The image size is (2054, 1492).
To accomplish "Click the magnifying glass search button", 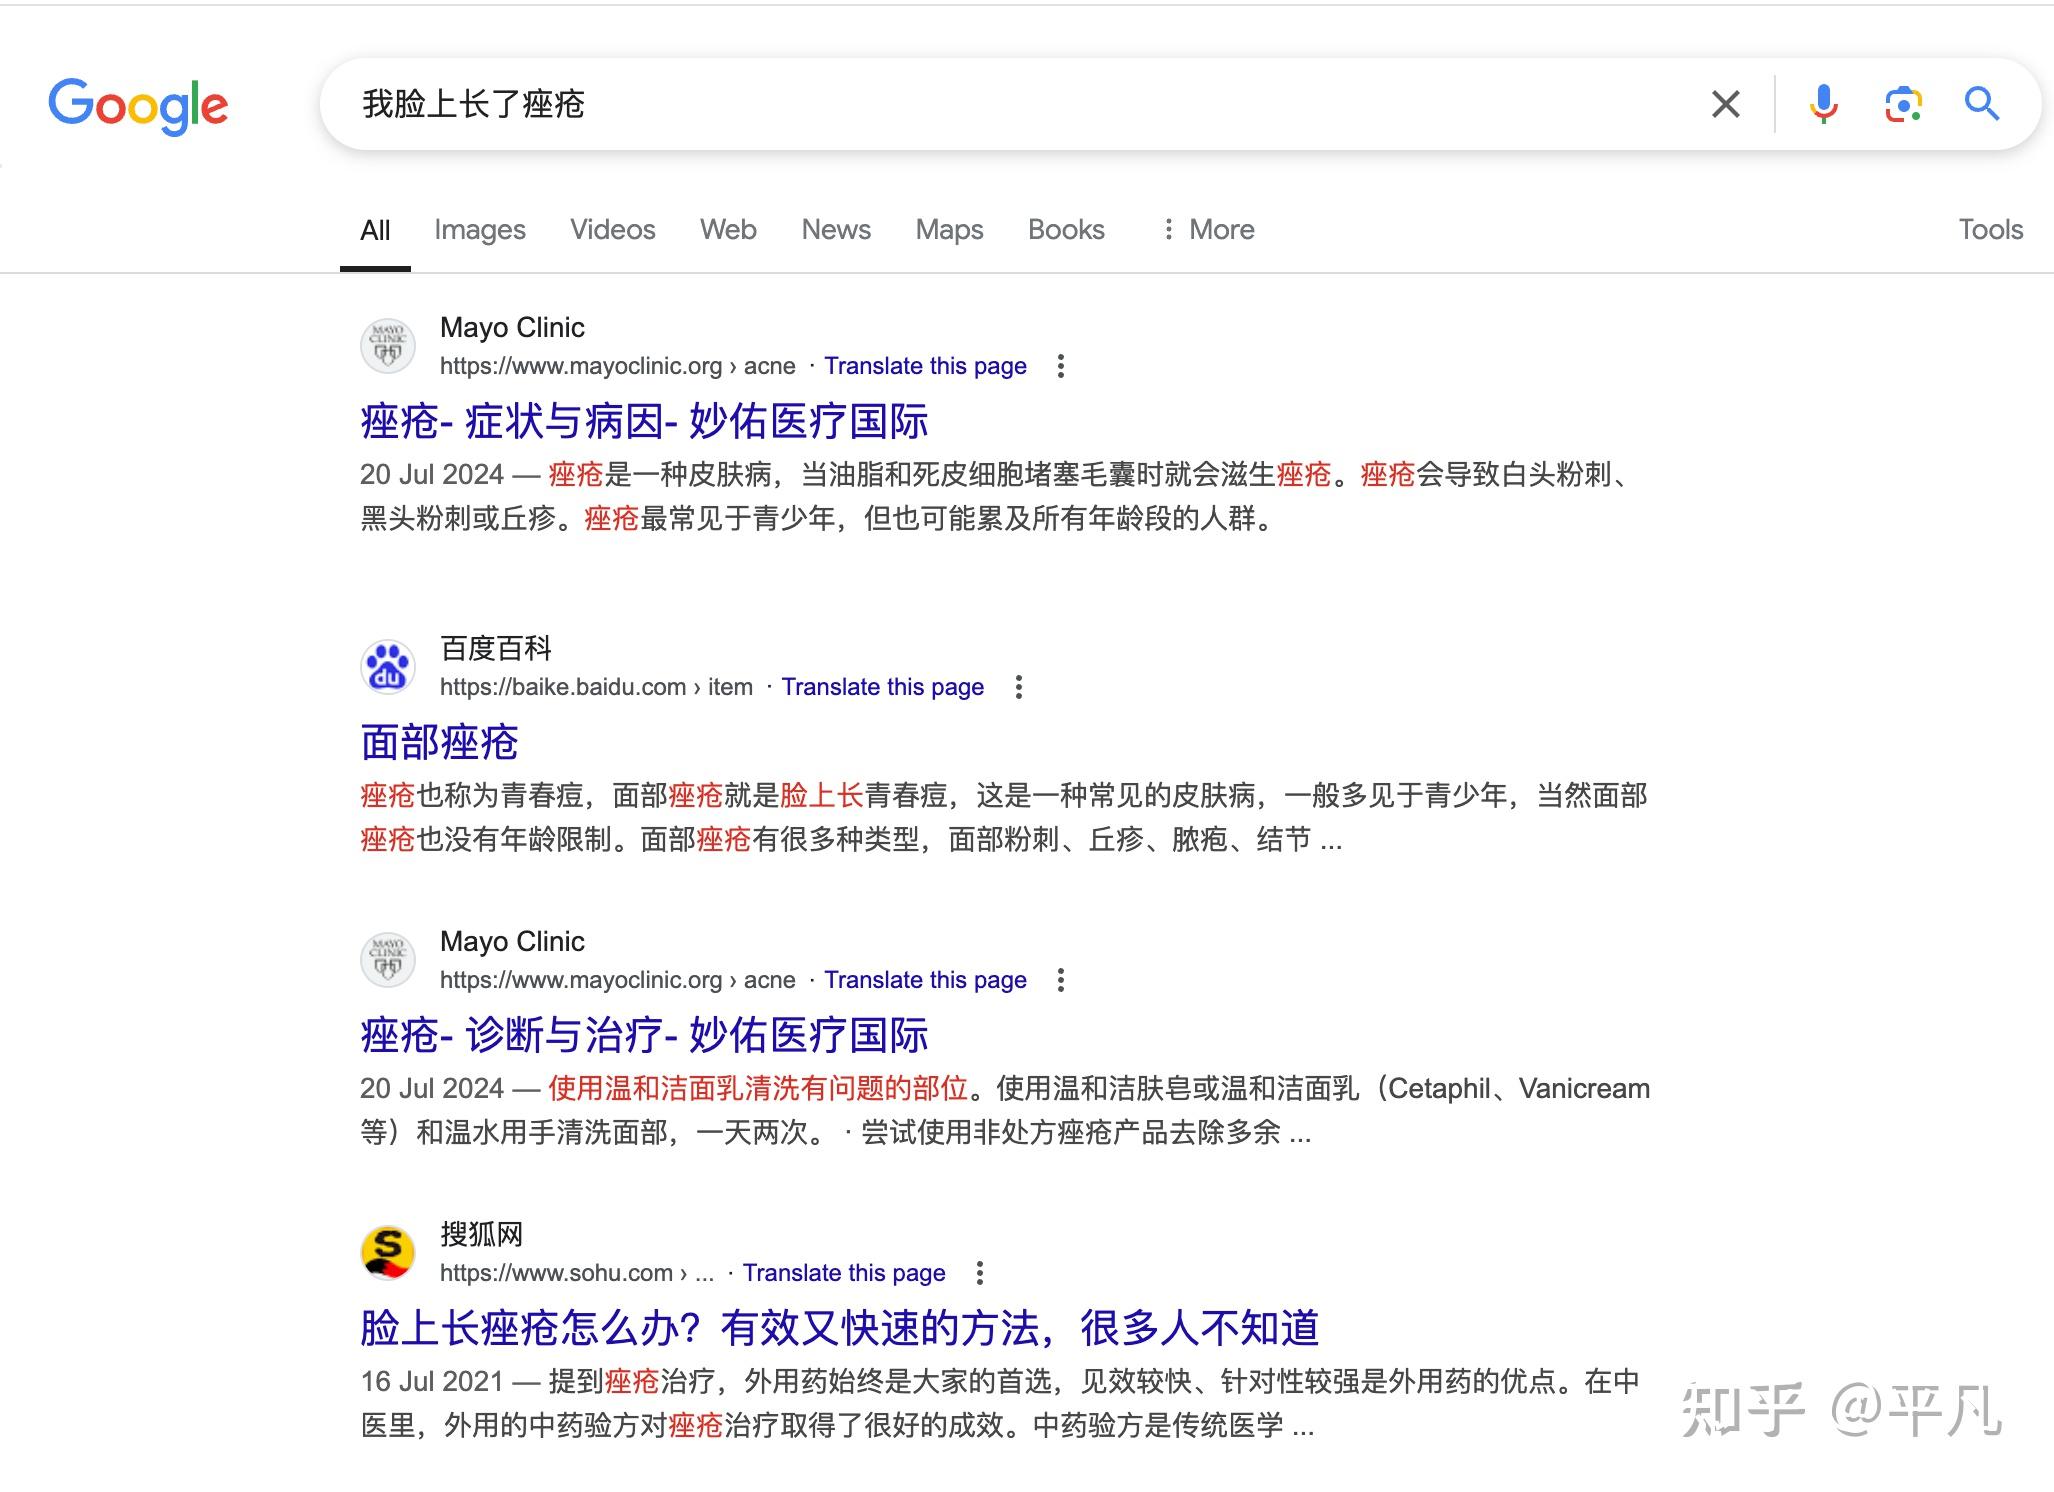I will 1981,104.
